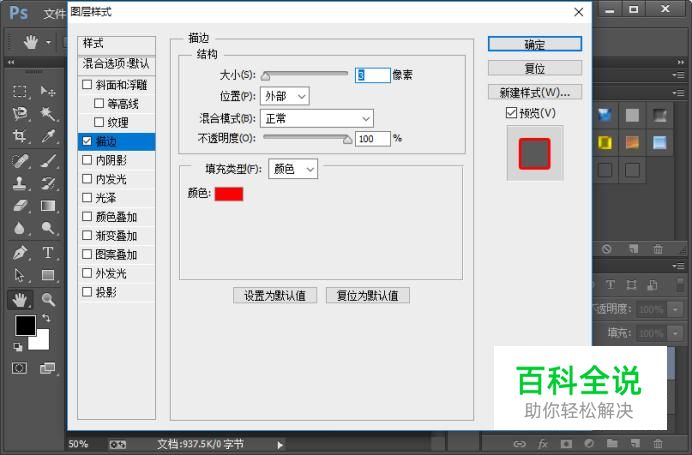Select the Pen tool
692x455 pixels.
[19, 253]
